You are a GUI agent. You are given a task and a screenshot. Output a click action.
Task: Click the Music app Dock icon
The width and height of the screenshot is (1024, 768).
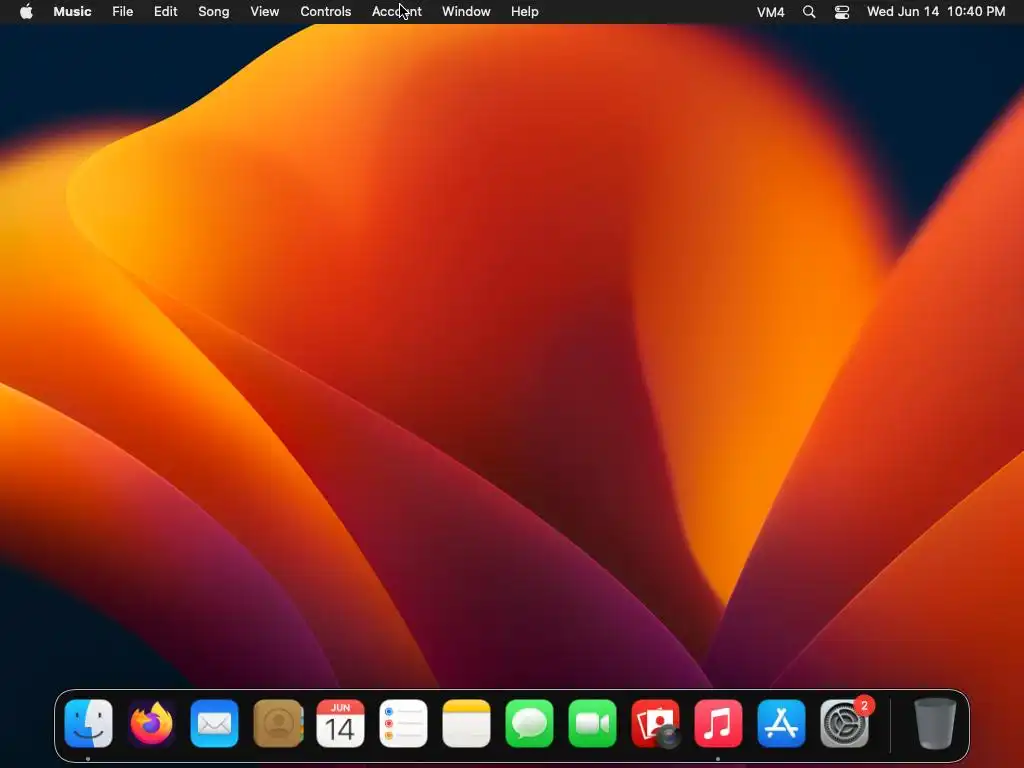(x=718, y=724)
